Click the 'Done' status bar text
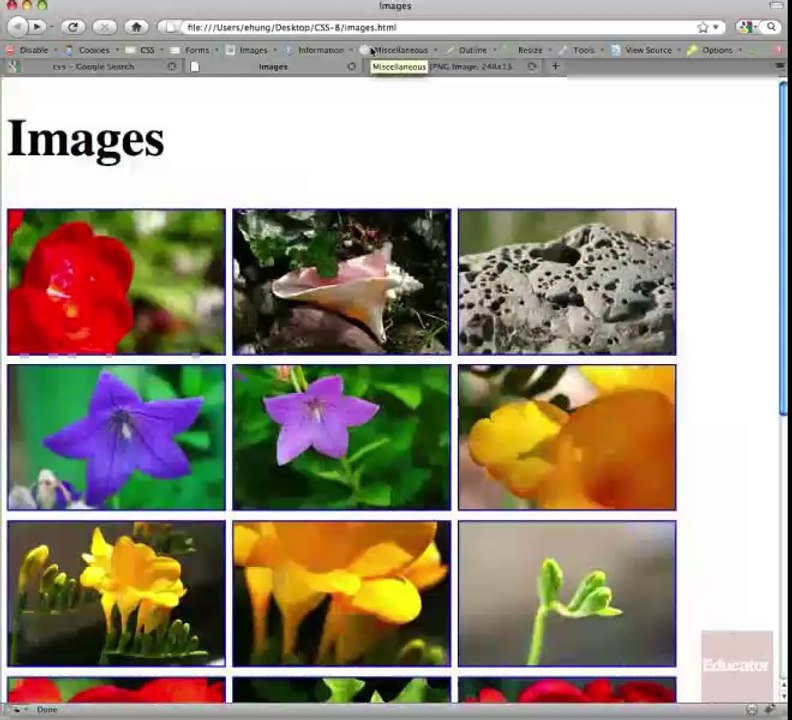This screenshot has height=720, width=792. point(47,709)
